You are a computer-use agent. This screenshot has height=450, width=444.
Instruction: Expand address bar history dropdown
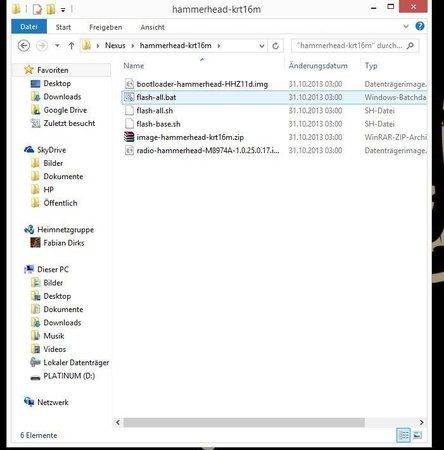point(262,46)
